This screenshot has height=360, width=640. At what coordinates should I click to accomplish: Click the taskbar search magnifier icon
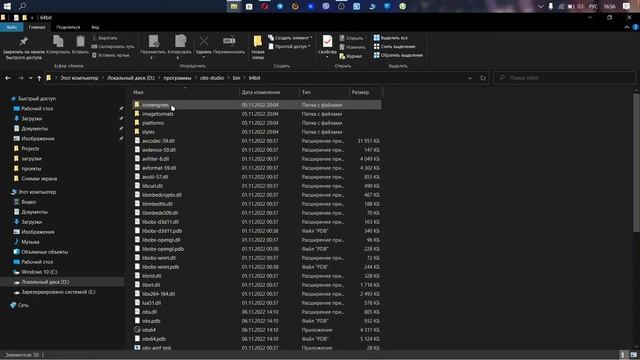click(x=22, y=6)
